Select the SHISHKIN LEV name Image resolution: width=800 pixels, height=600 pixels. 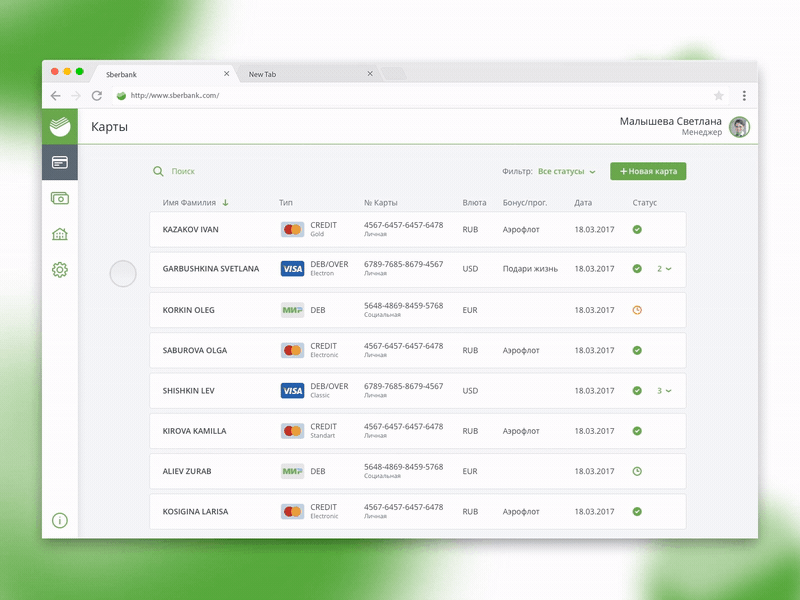pos(188,391)
